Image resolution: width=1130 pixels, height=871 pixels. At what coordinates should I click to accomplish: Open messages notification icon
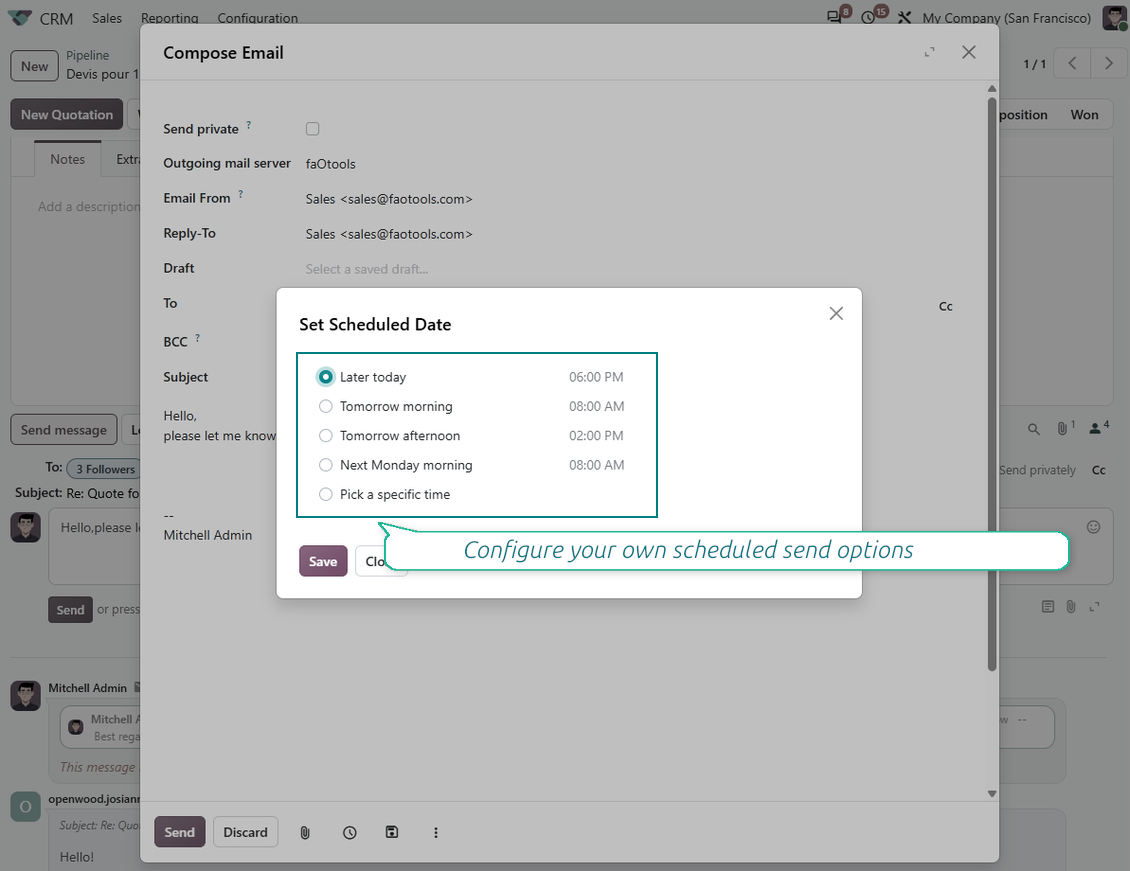coord(837,16)
